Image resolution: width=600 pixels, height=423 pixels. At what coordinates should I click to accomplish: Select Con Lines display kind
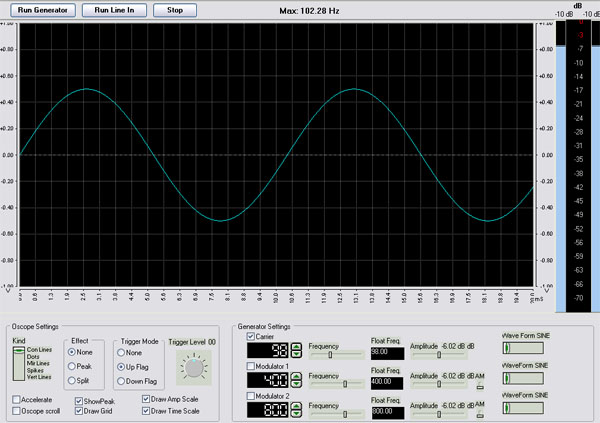click(x=39, y=350)
